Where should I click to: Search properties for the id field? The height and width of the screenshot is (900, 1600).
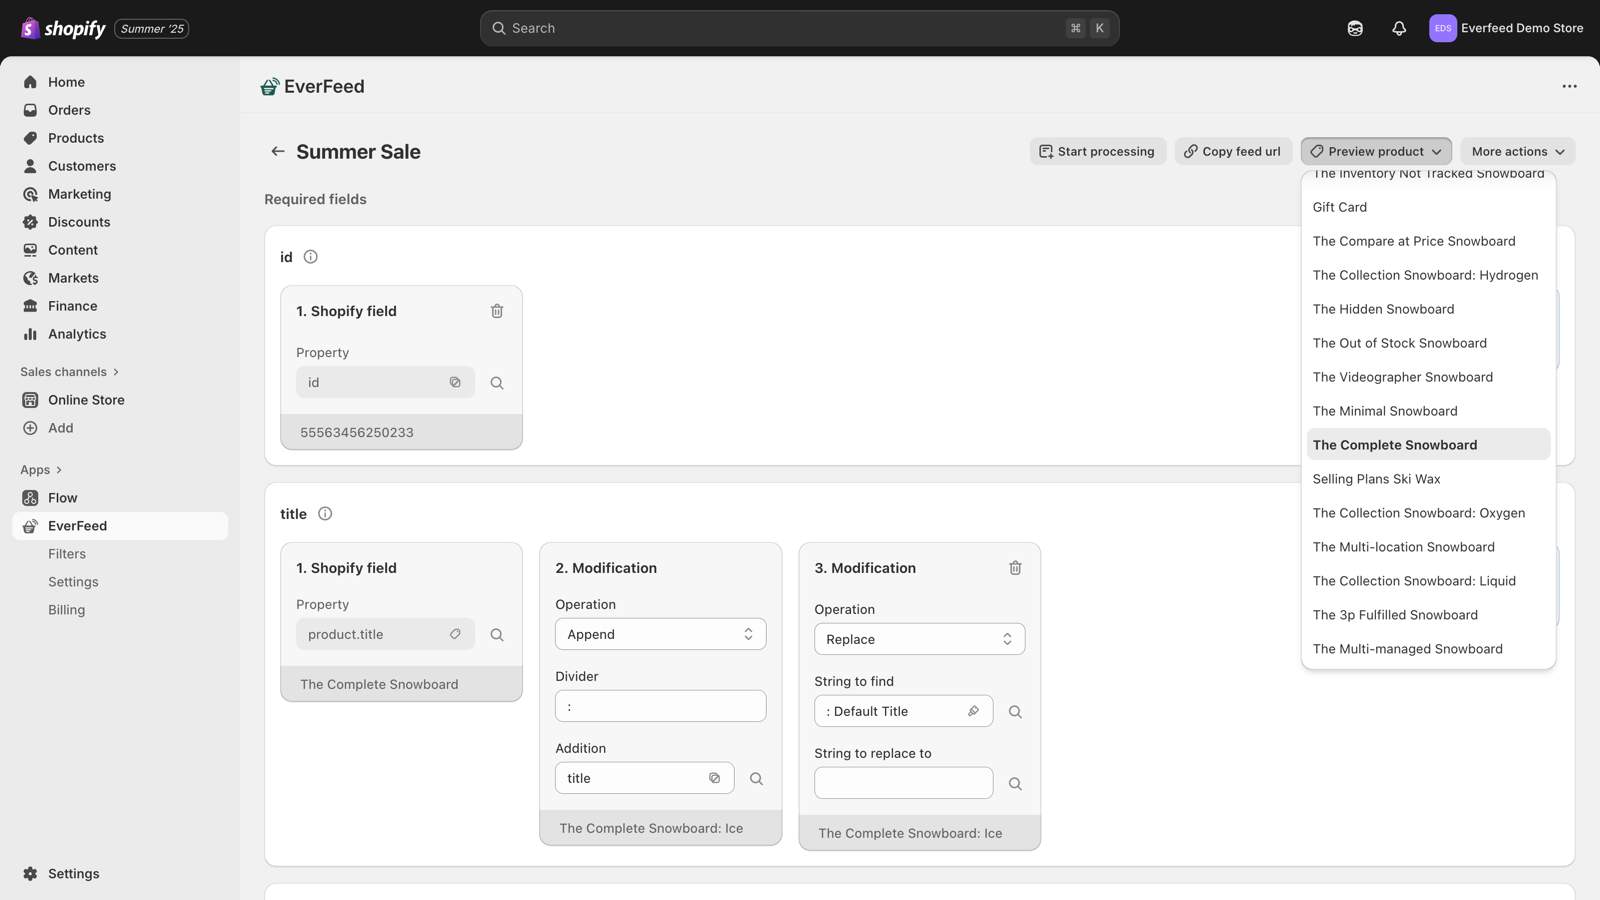497,383
